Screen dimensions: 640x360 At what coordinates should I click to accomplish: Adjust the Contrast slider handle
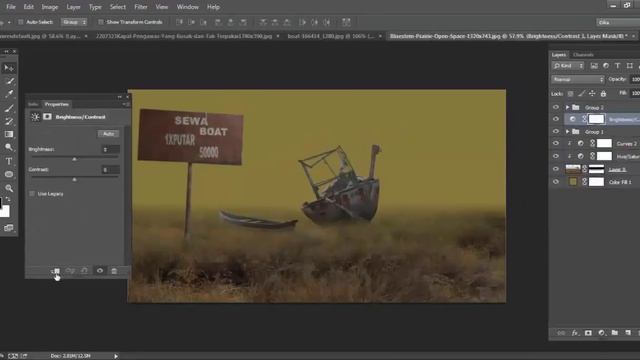point(74,179)
